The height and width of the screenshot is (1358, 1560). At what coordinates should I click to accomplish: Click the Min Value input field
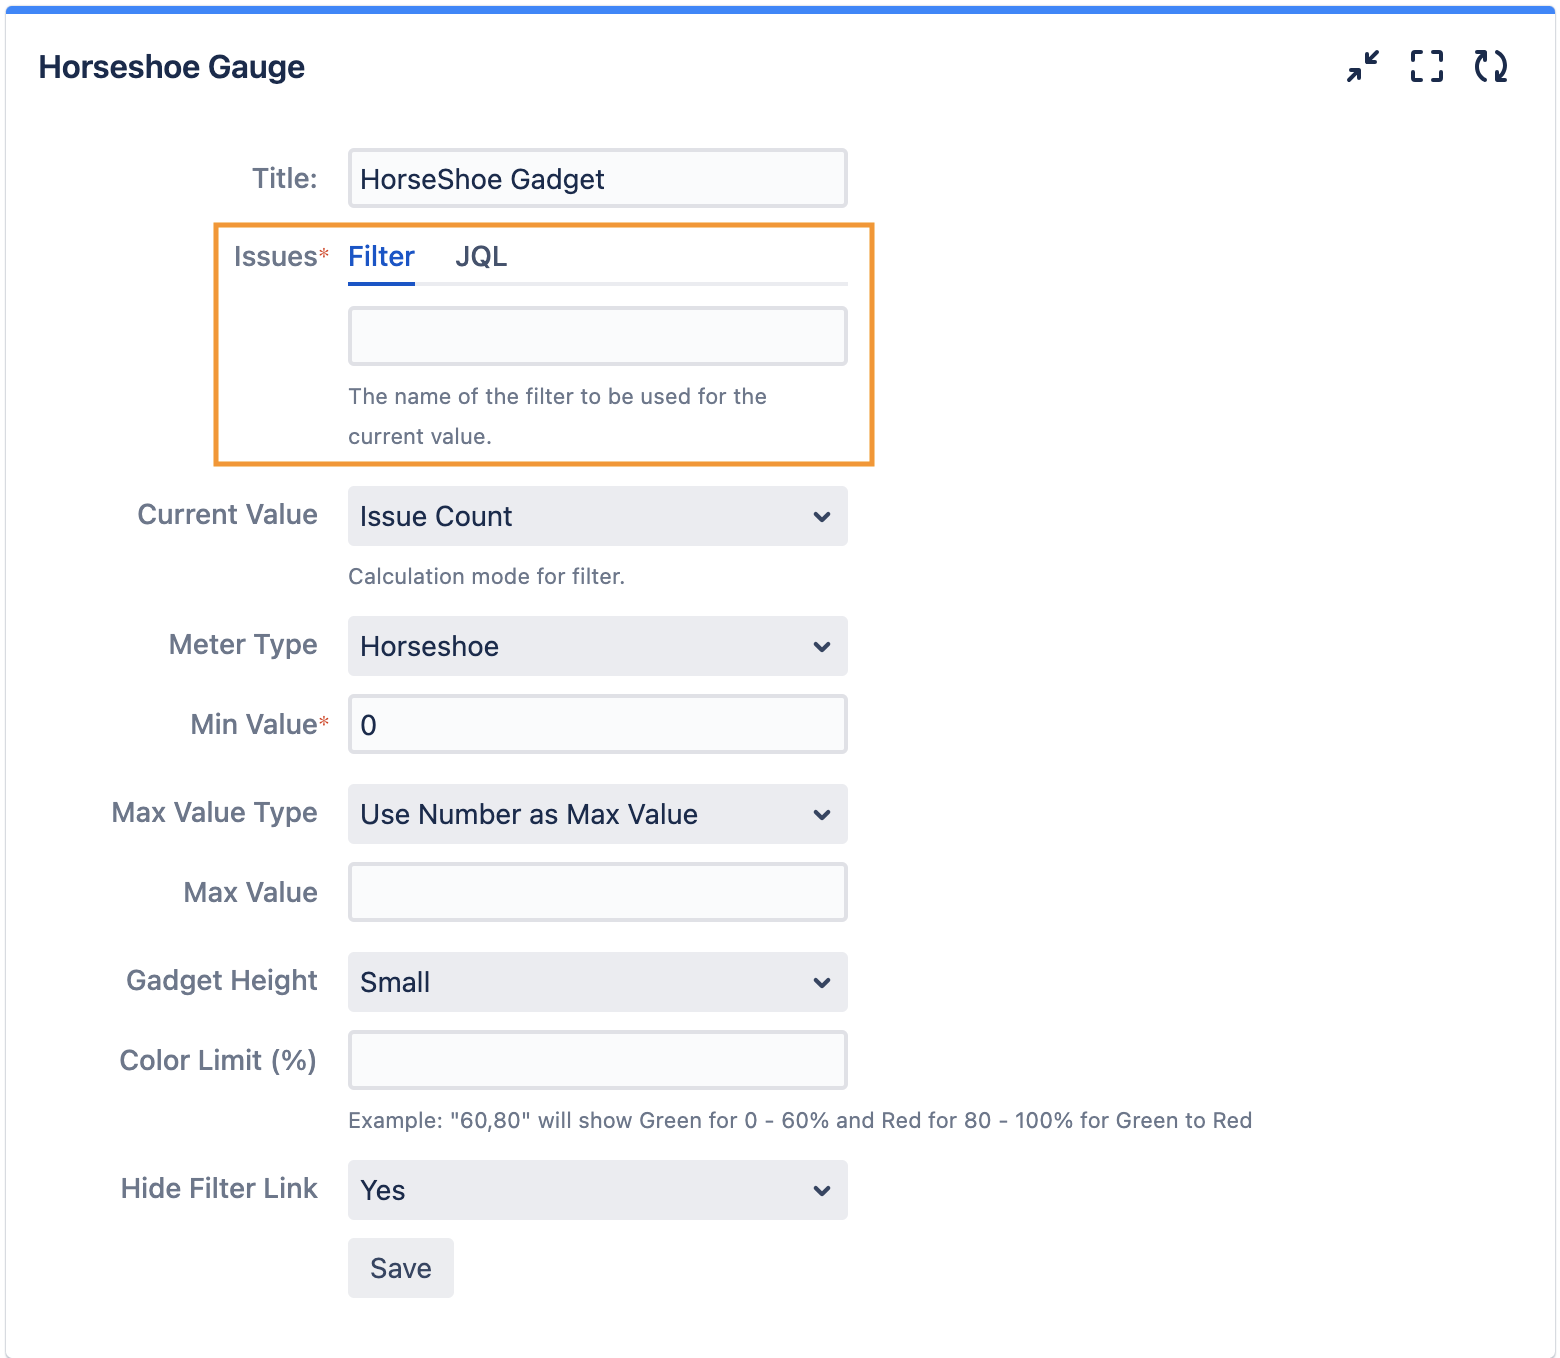click(597, 724)
